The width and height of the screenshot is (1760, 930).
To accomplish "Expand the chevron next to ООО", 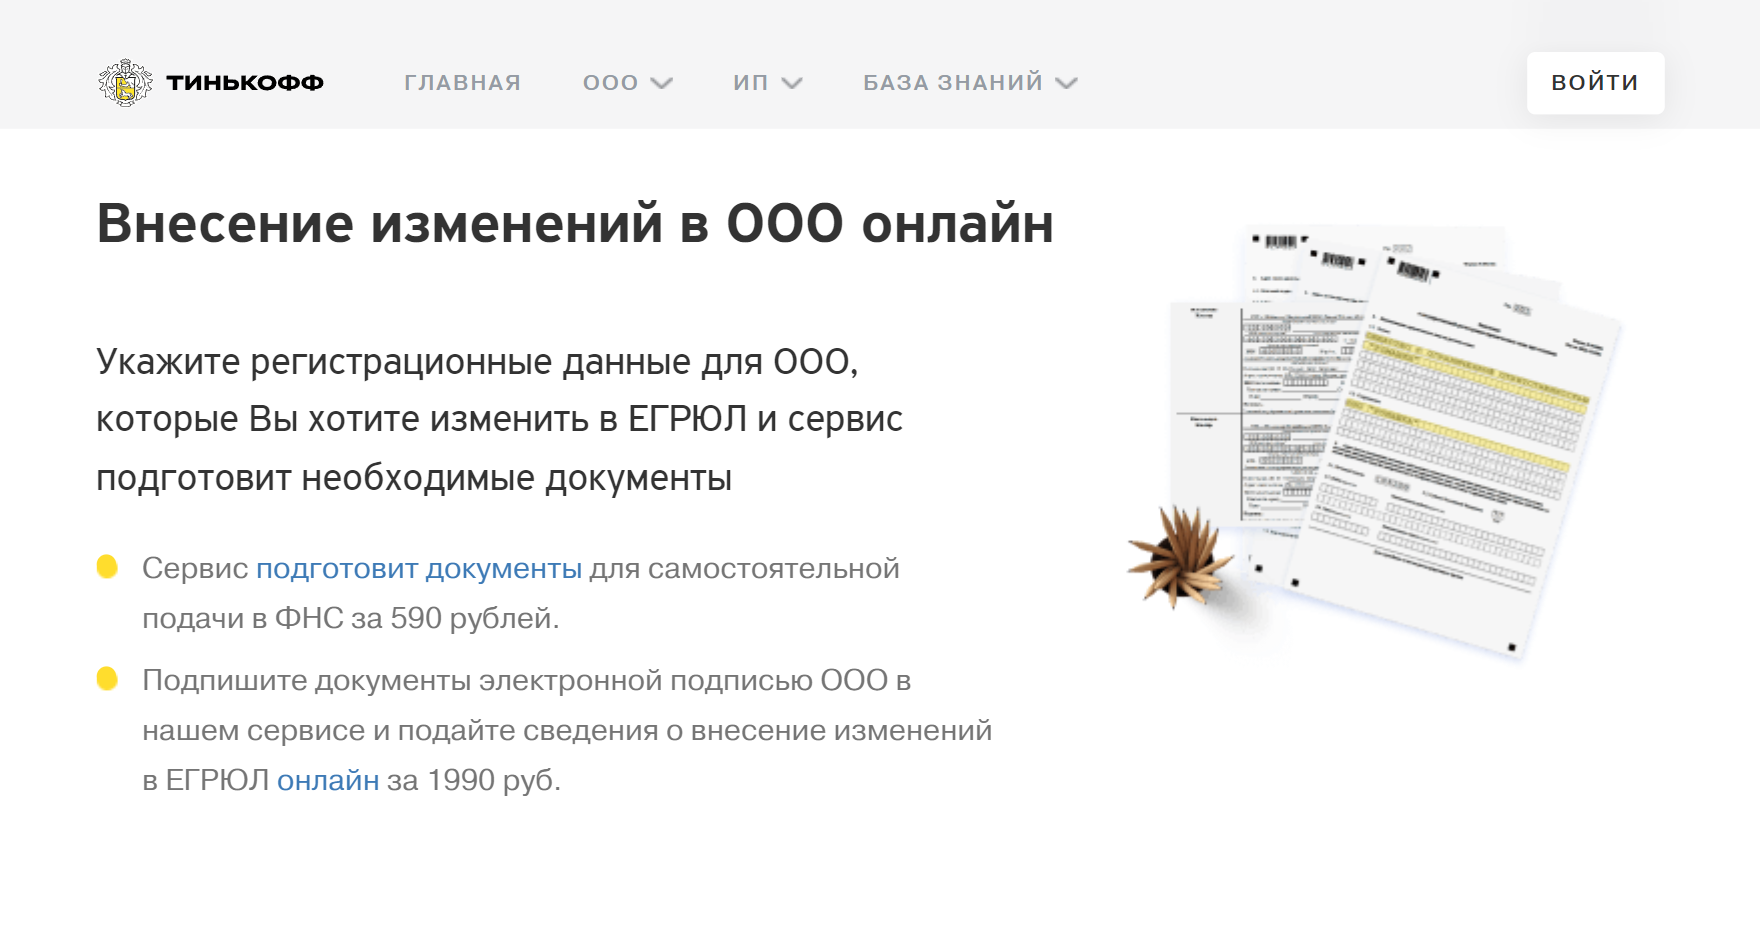I will 662,83.
